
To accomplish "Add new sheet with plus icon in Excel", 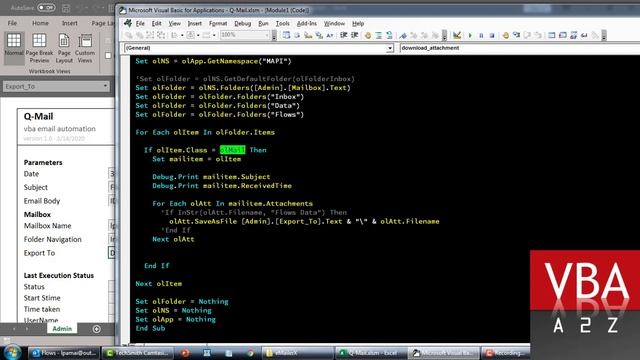I will [97, 329].
